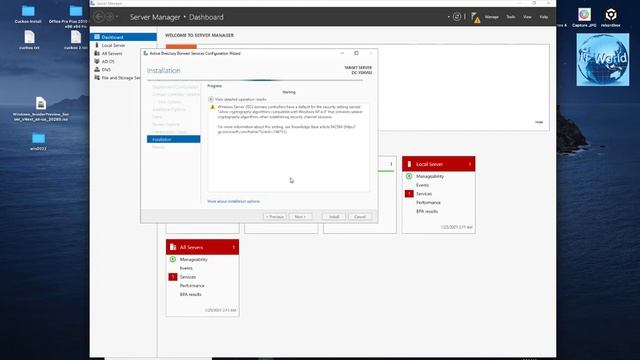Click the IT World globe thumbnail
Screen dimensions: 640x360
coord(603,60)
